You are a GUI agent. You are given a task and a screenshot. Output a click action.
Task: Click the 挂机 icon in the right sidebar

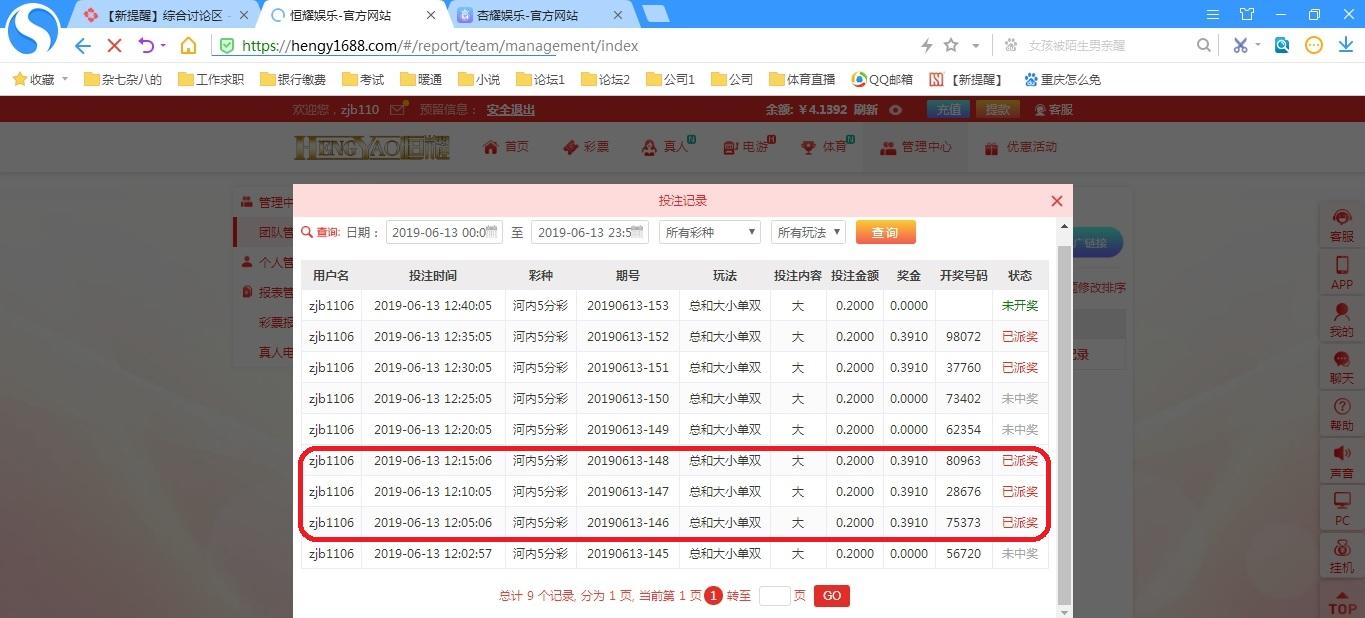pyautogui.click(x=1341, y=556)
